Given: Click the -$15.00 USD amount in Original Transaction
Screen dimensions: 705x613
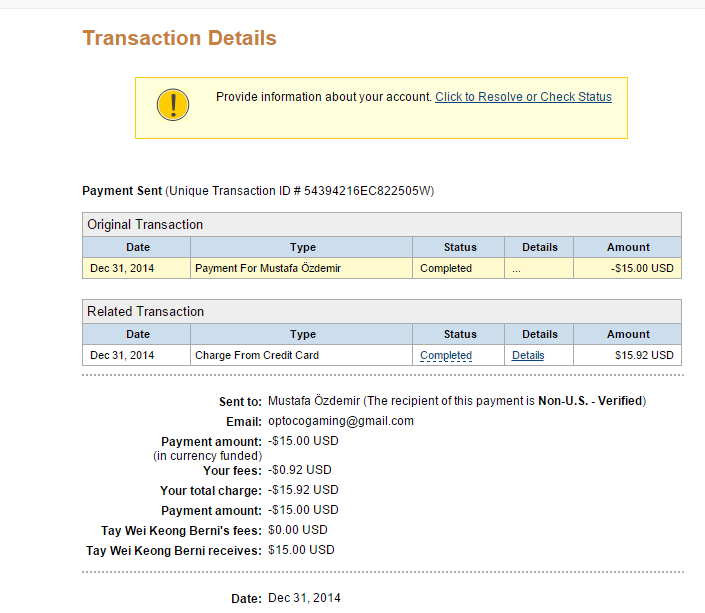Looking at the screenshot, I should (642, 268).
